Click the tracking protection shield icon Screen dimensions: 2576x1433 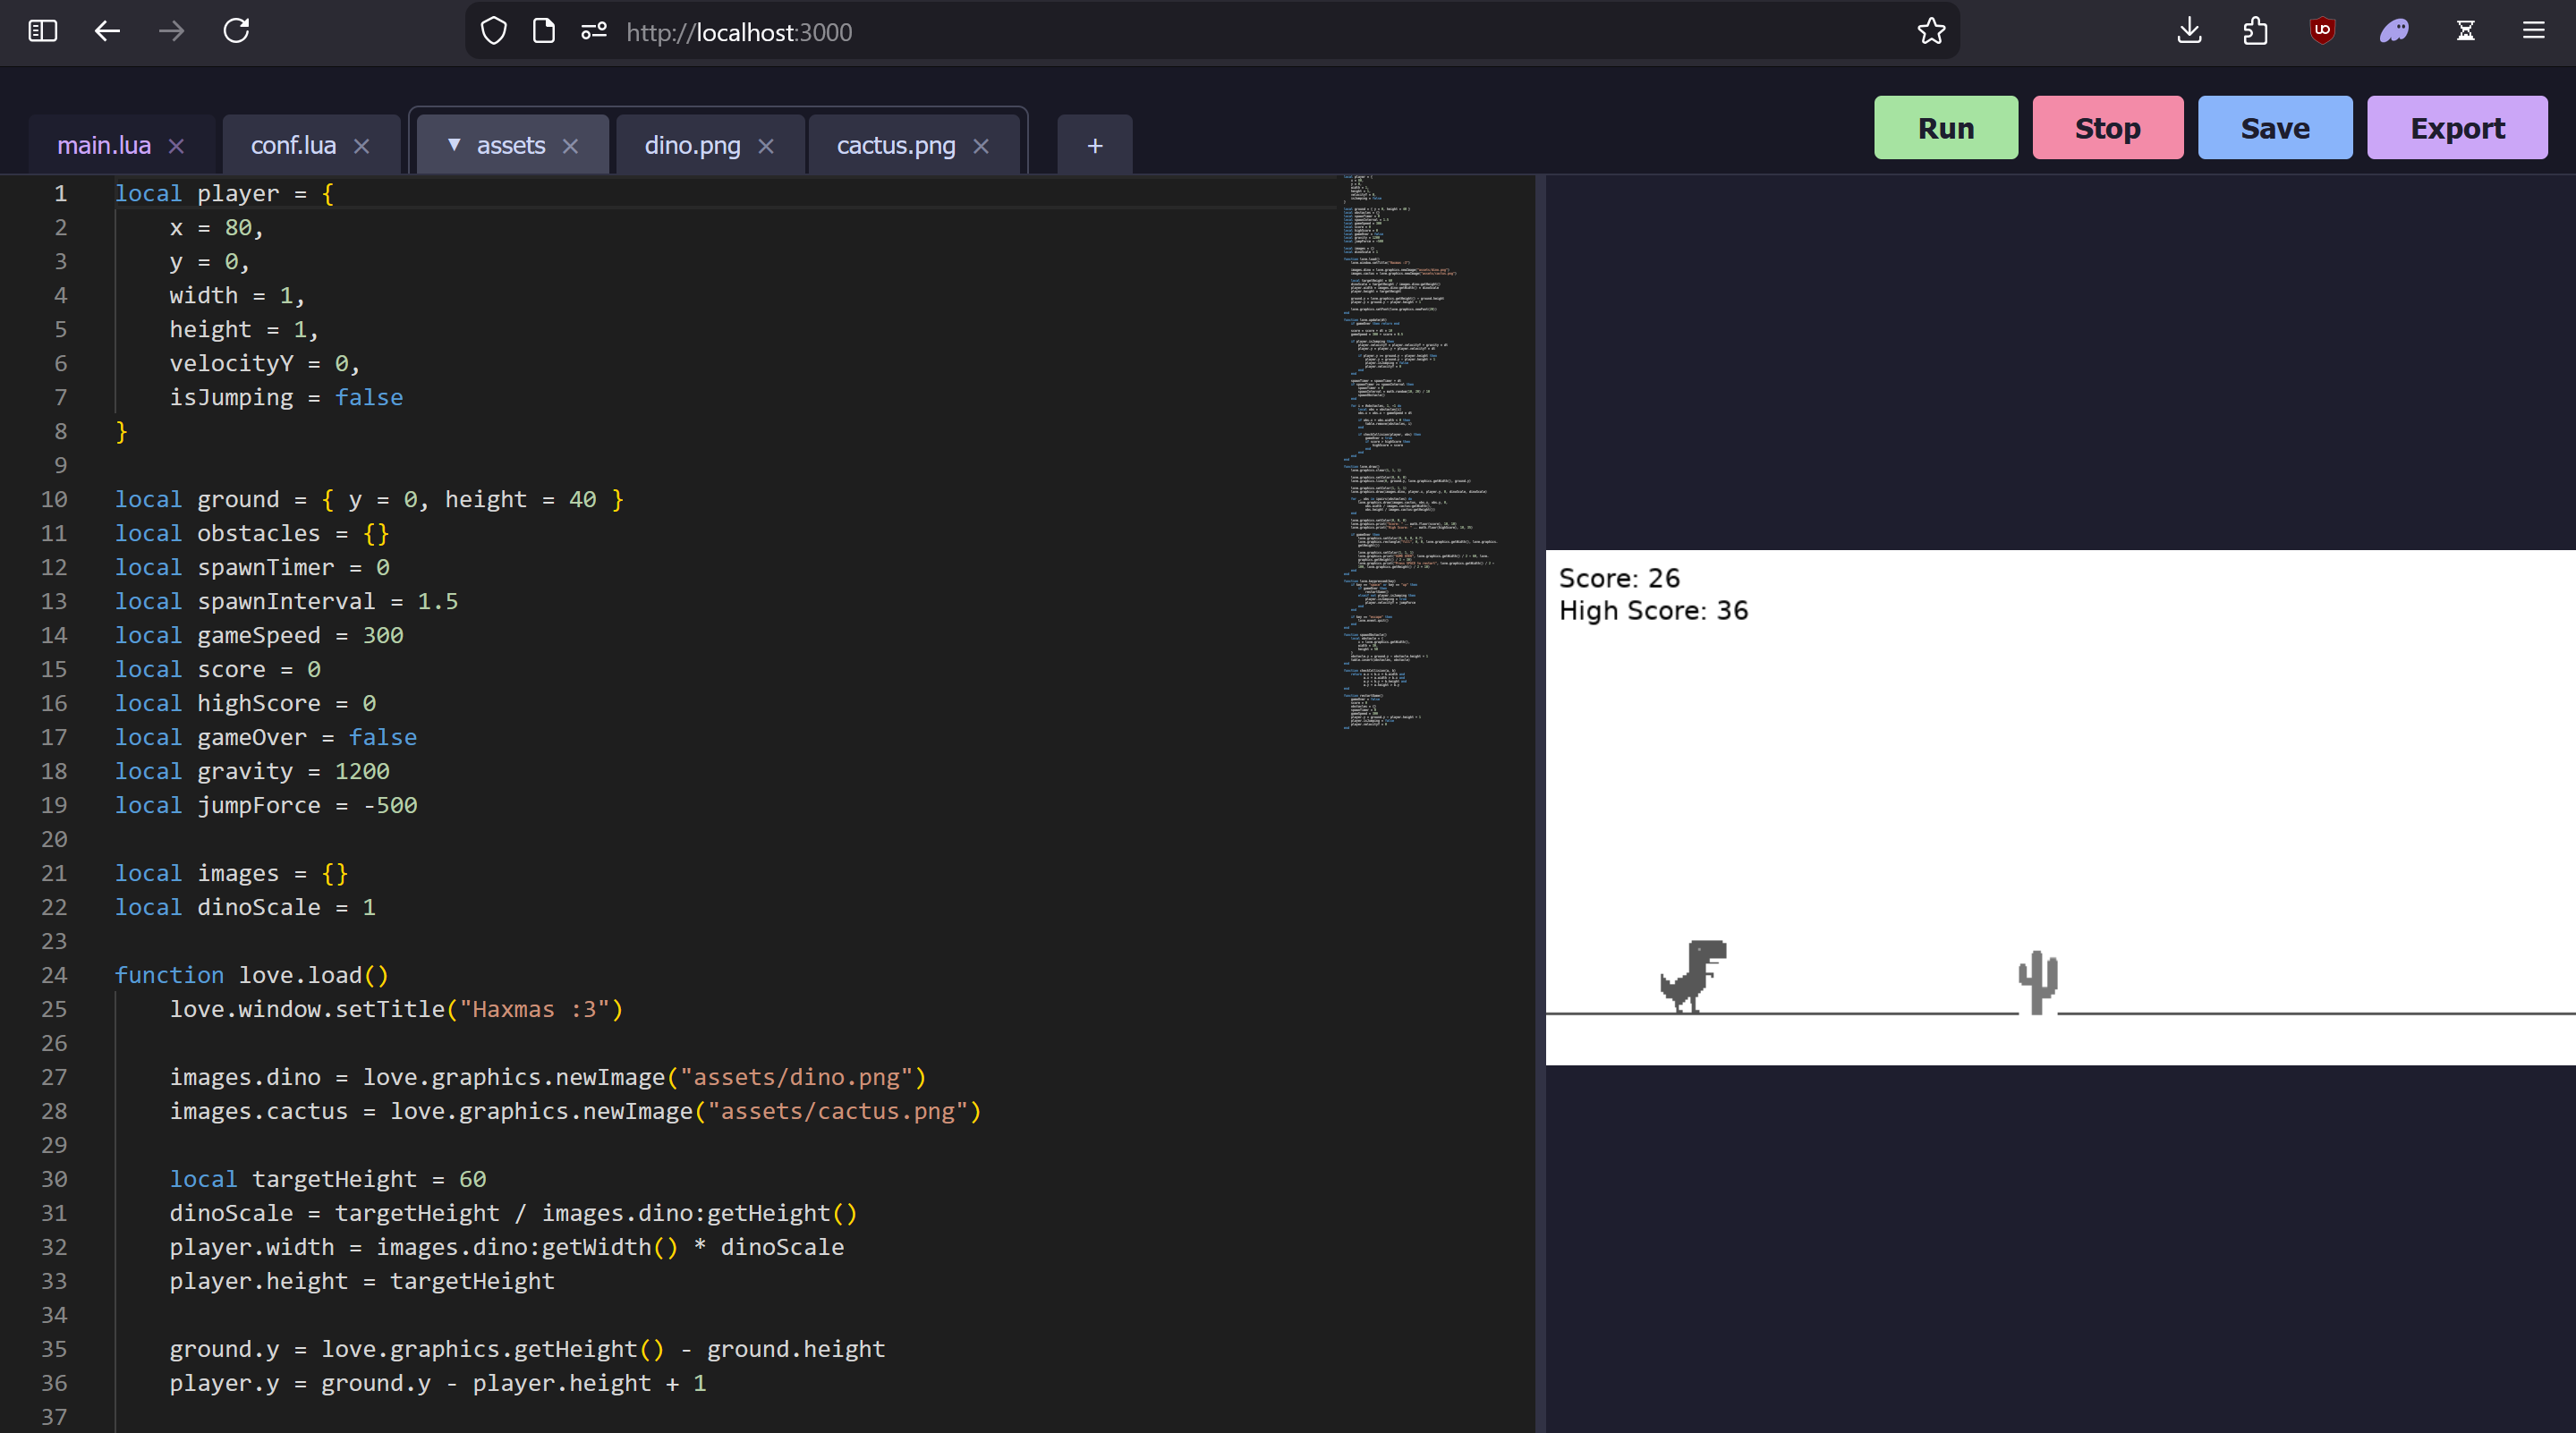(x=493, y=31)
